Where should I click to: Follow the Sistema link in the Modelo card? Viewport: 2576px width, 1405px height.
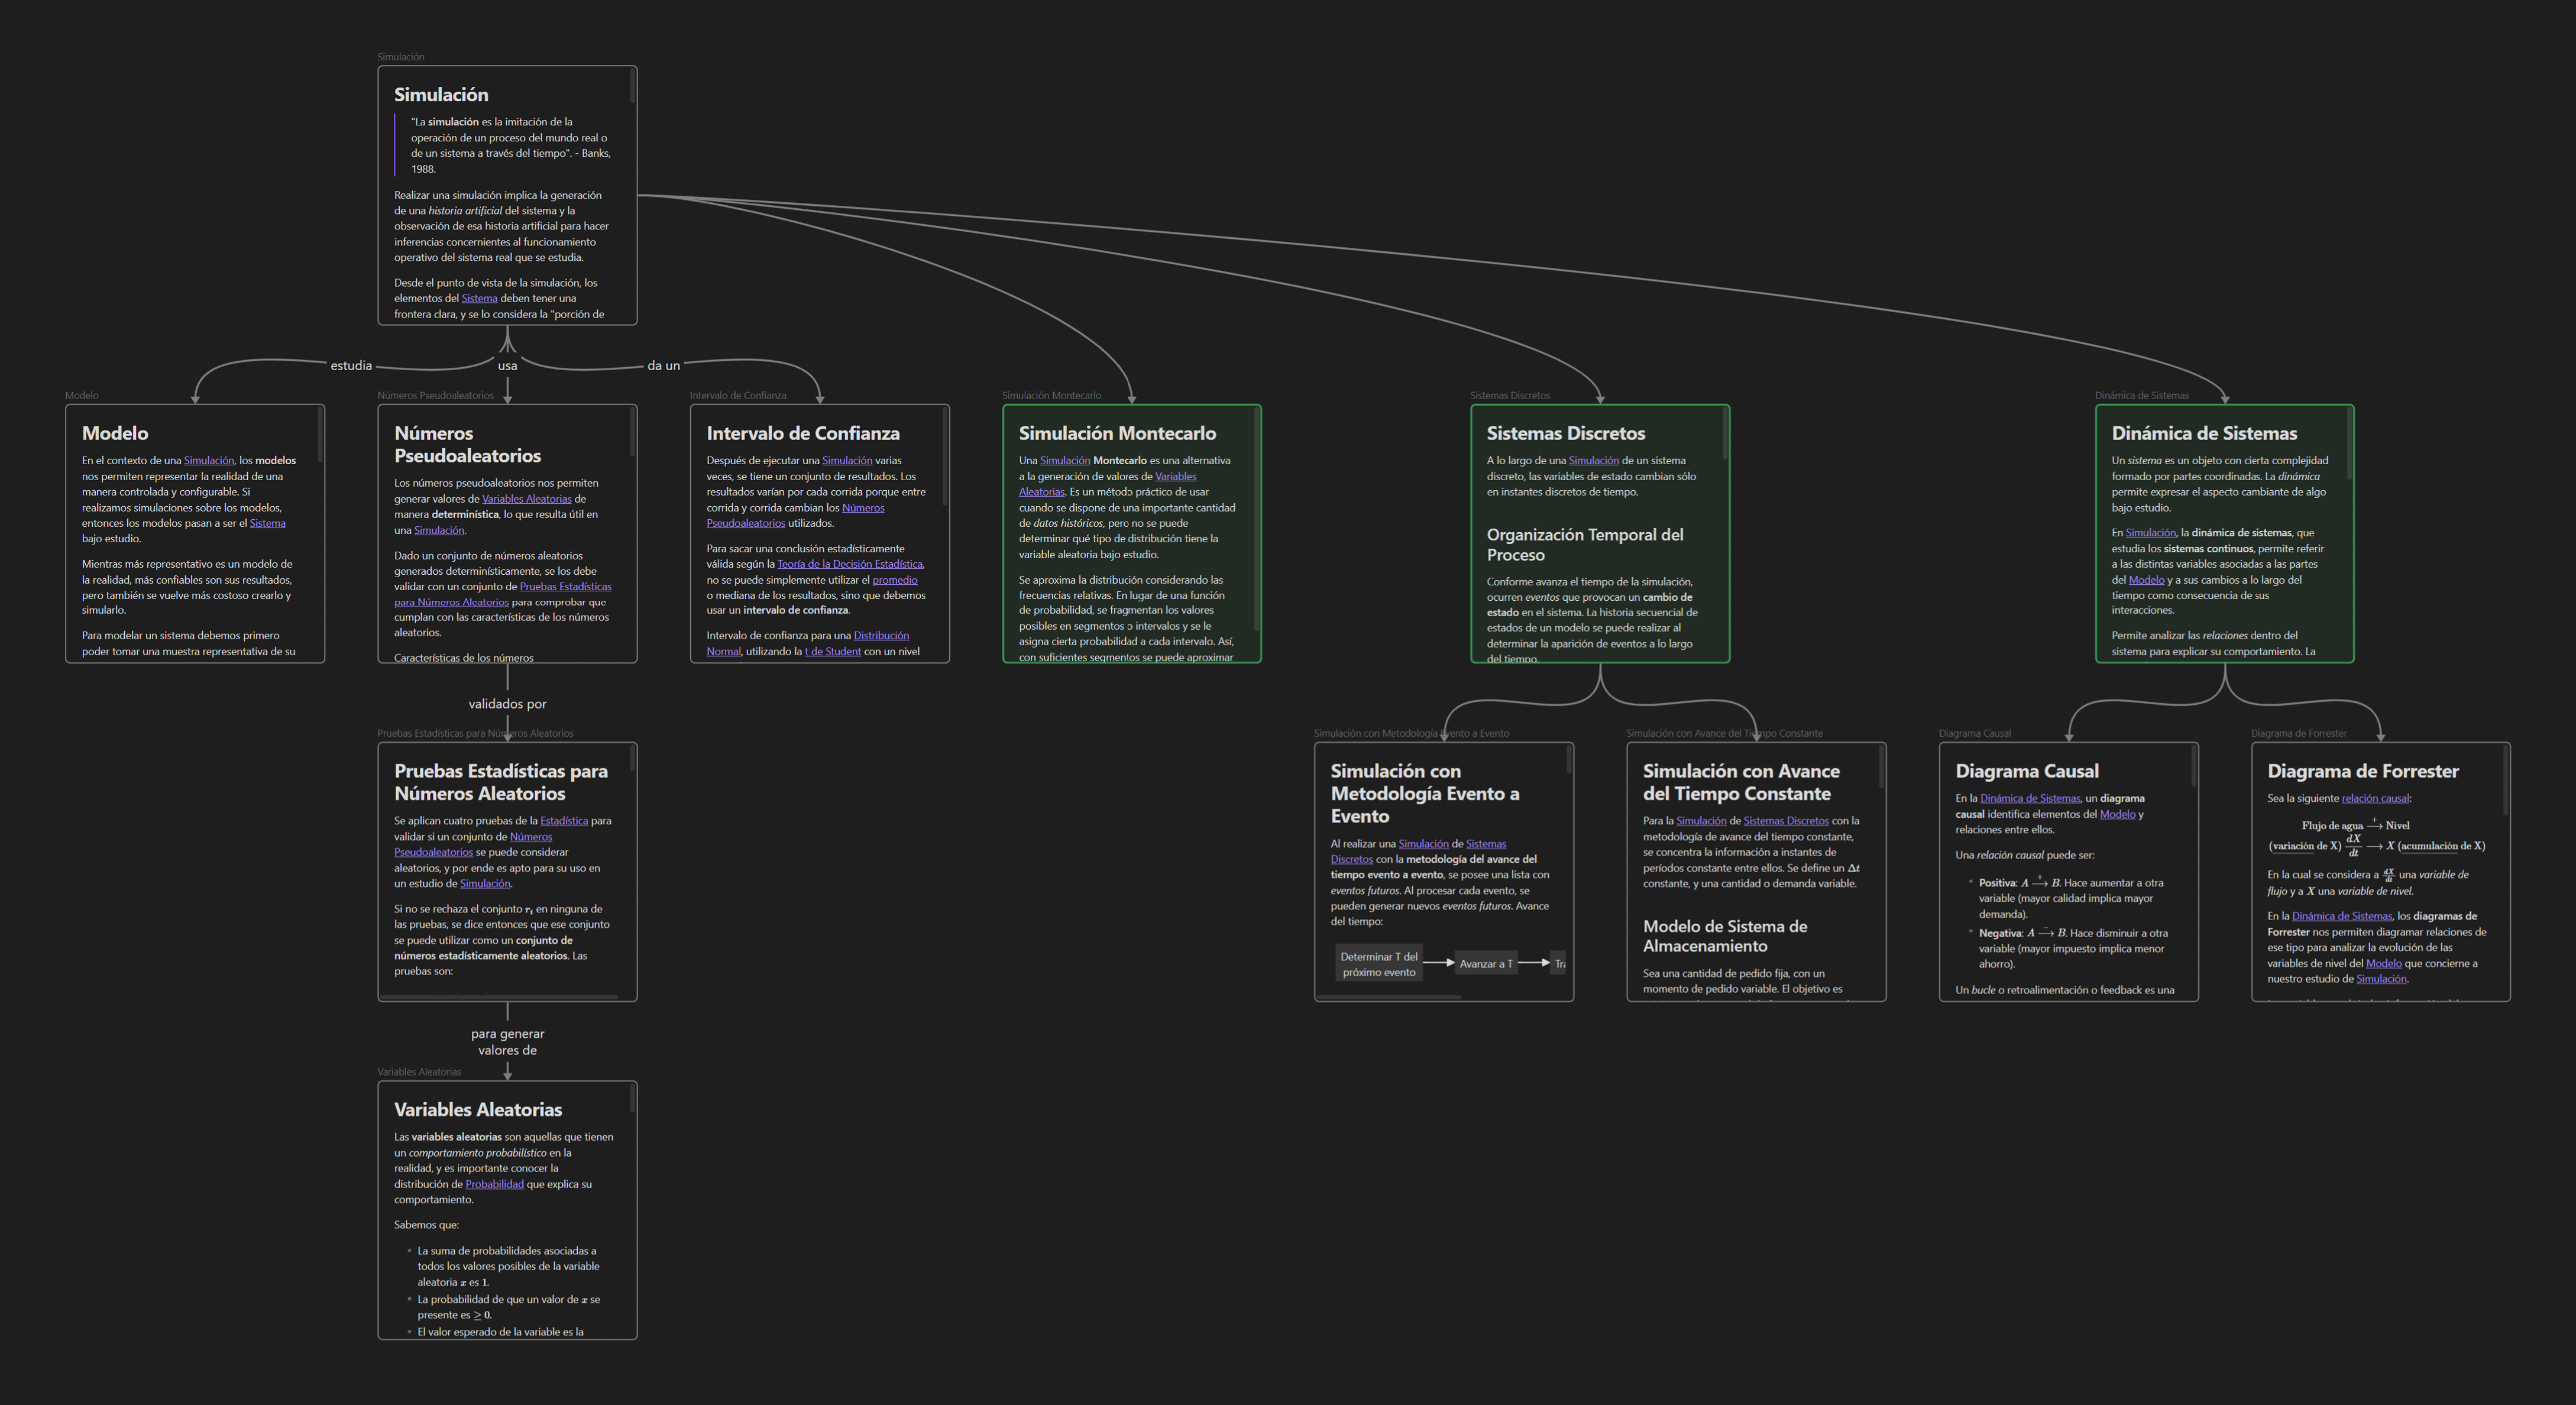tap(267, 523)
